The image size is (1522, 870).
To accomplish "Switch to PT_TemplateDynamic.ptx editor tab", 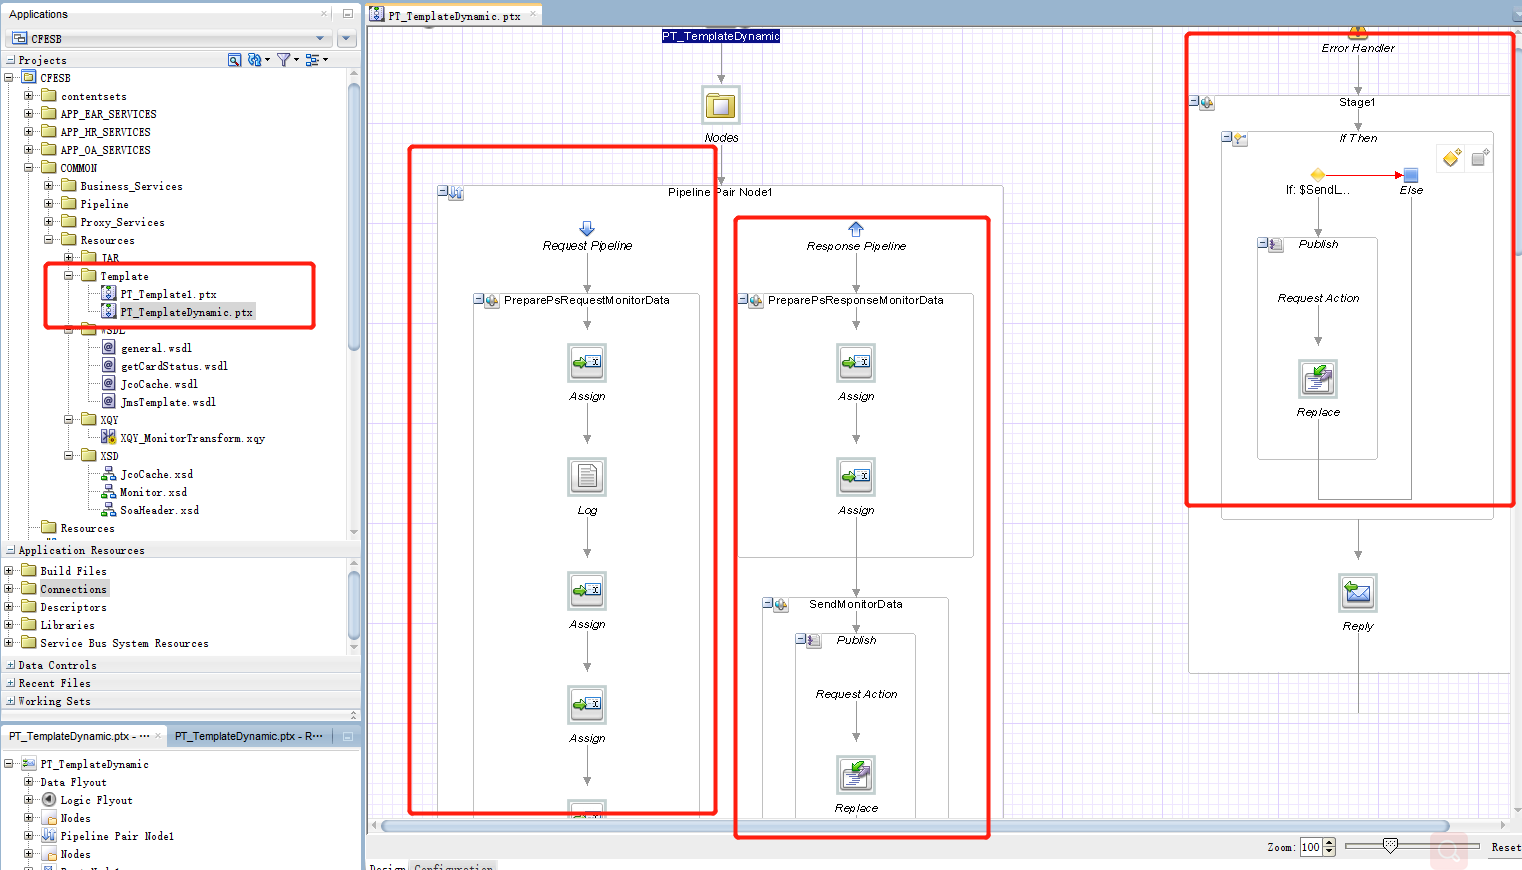I will [454, 15].
